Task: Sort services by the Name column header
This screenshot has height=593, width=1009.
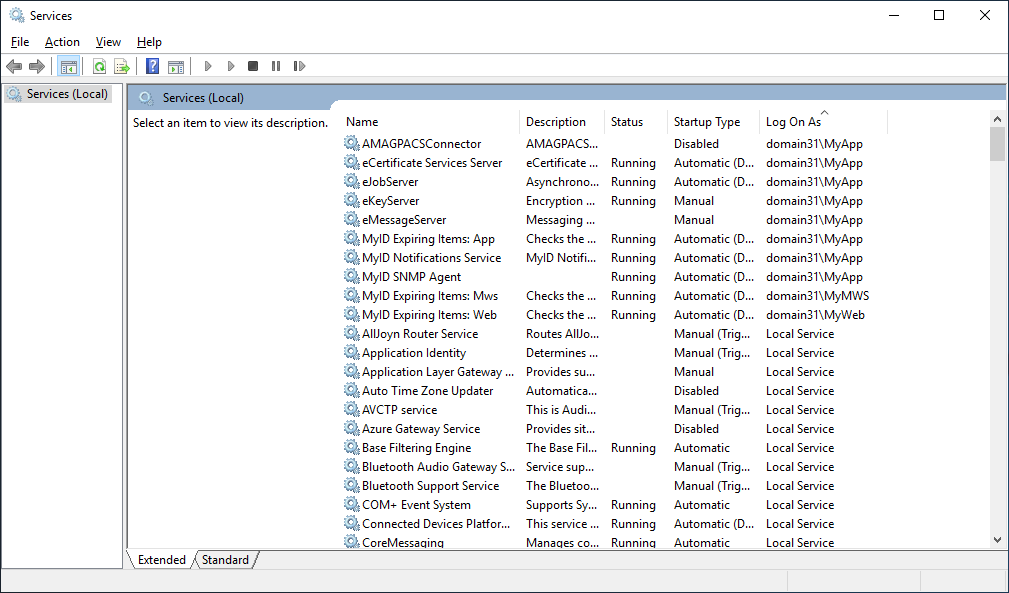Action: pyautogui.click(x=430, y=122)
